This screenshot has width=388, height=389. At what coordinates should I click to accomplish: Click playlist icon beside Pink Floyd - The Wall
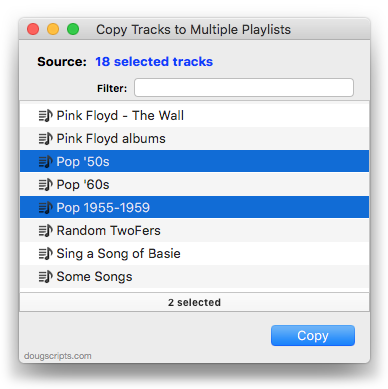(x=45, y=116)
